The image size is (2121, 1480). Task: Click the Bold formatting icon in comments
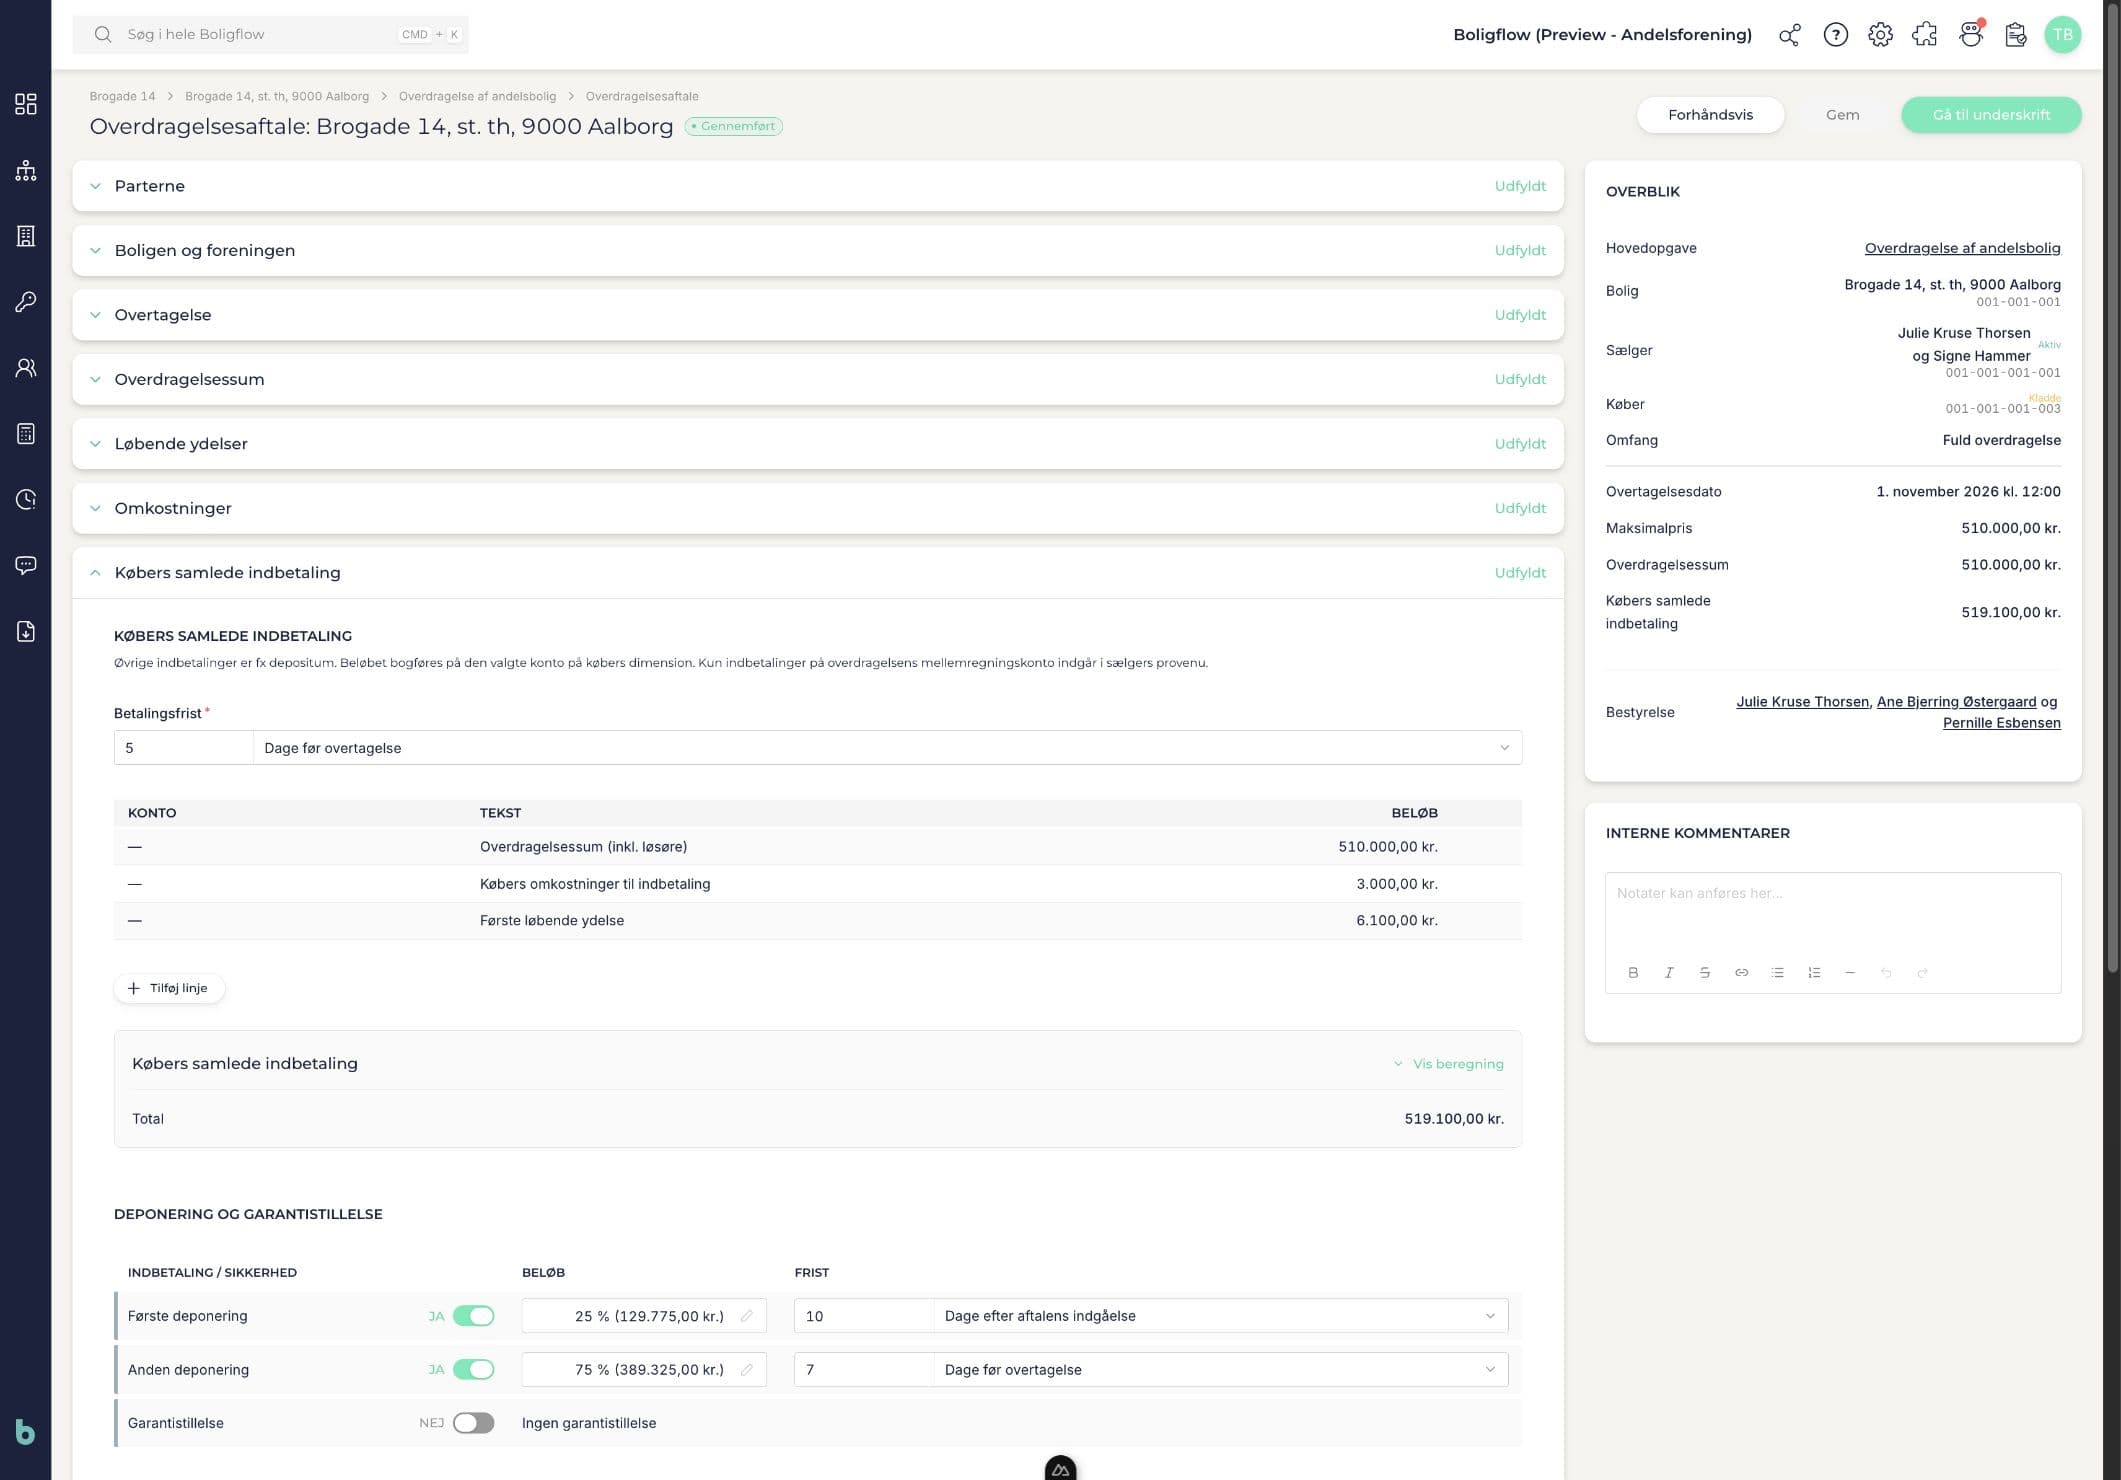(x=1633, y=972)
